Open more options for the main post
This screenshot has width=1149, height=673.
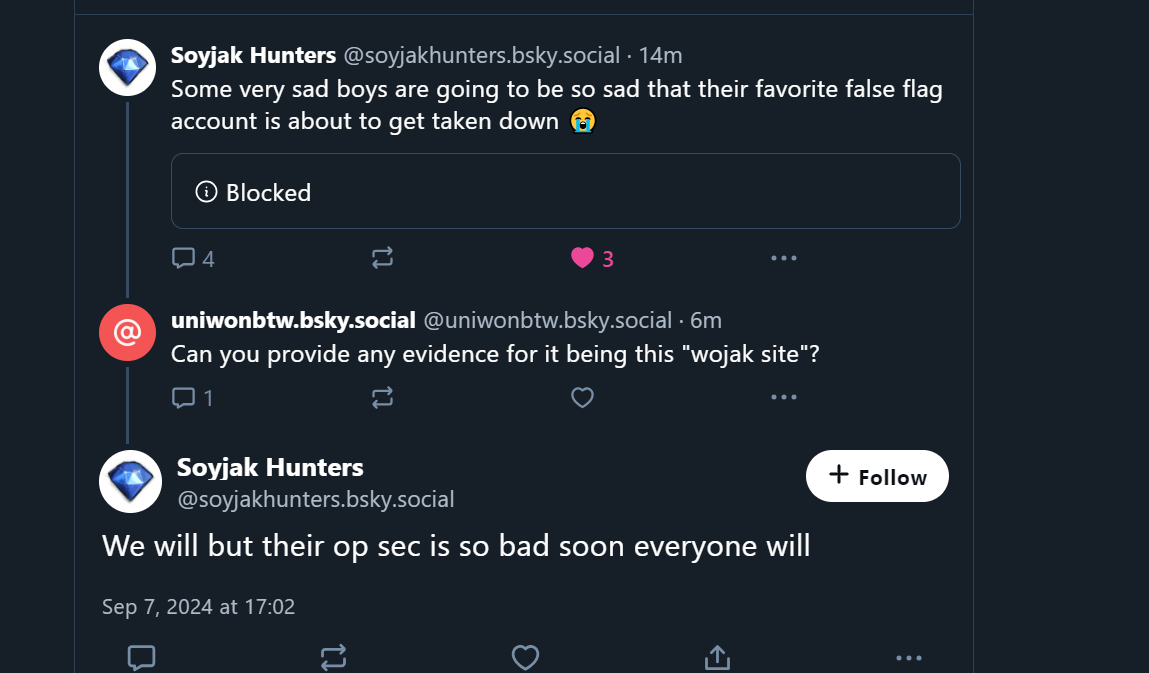(x=909, y=657)
